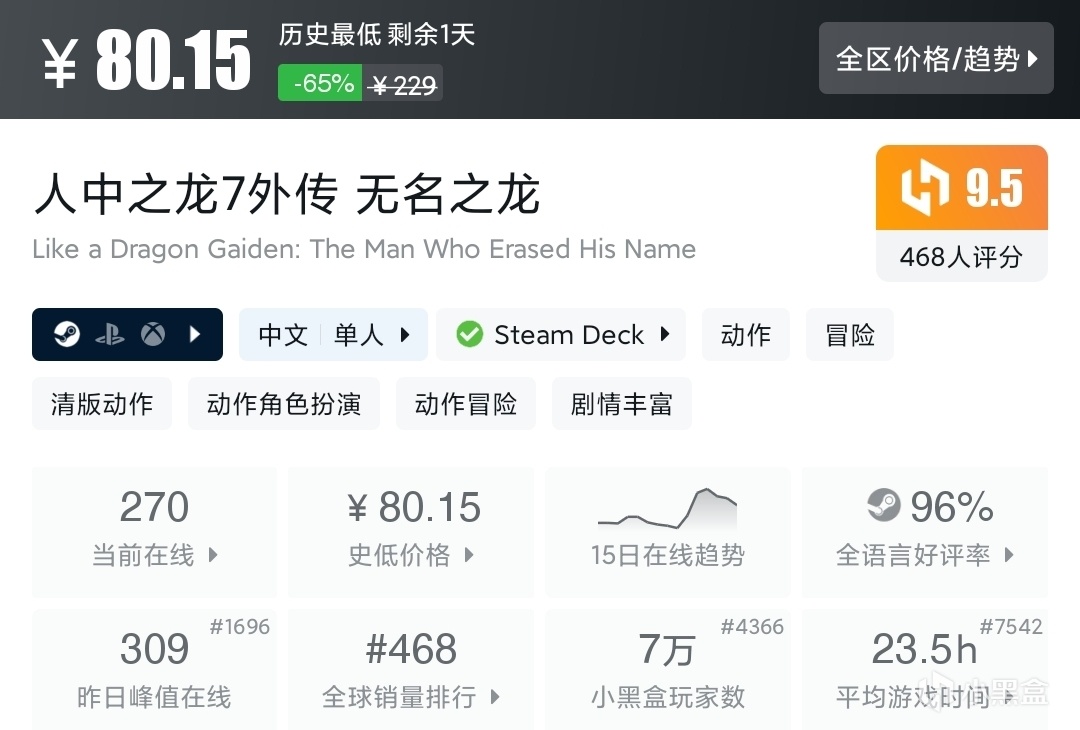Select the 动作 genre tag
1080x730 pixels.
point(745,335)
